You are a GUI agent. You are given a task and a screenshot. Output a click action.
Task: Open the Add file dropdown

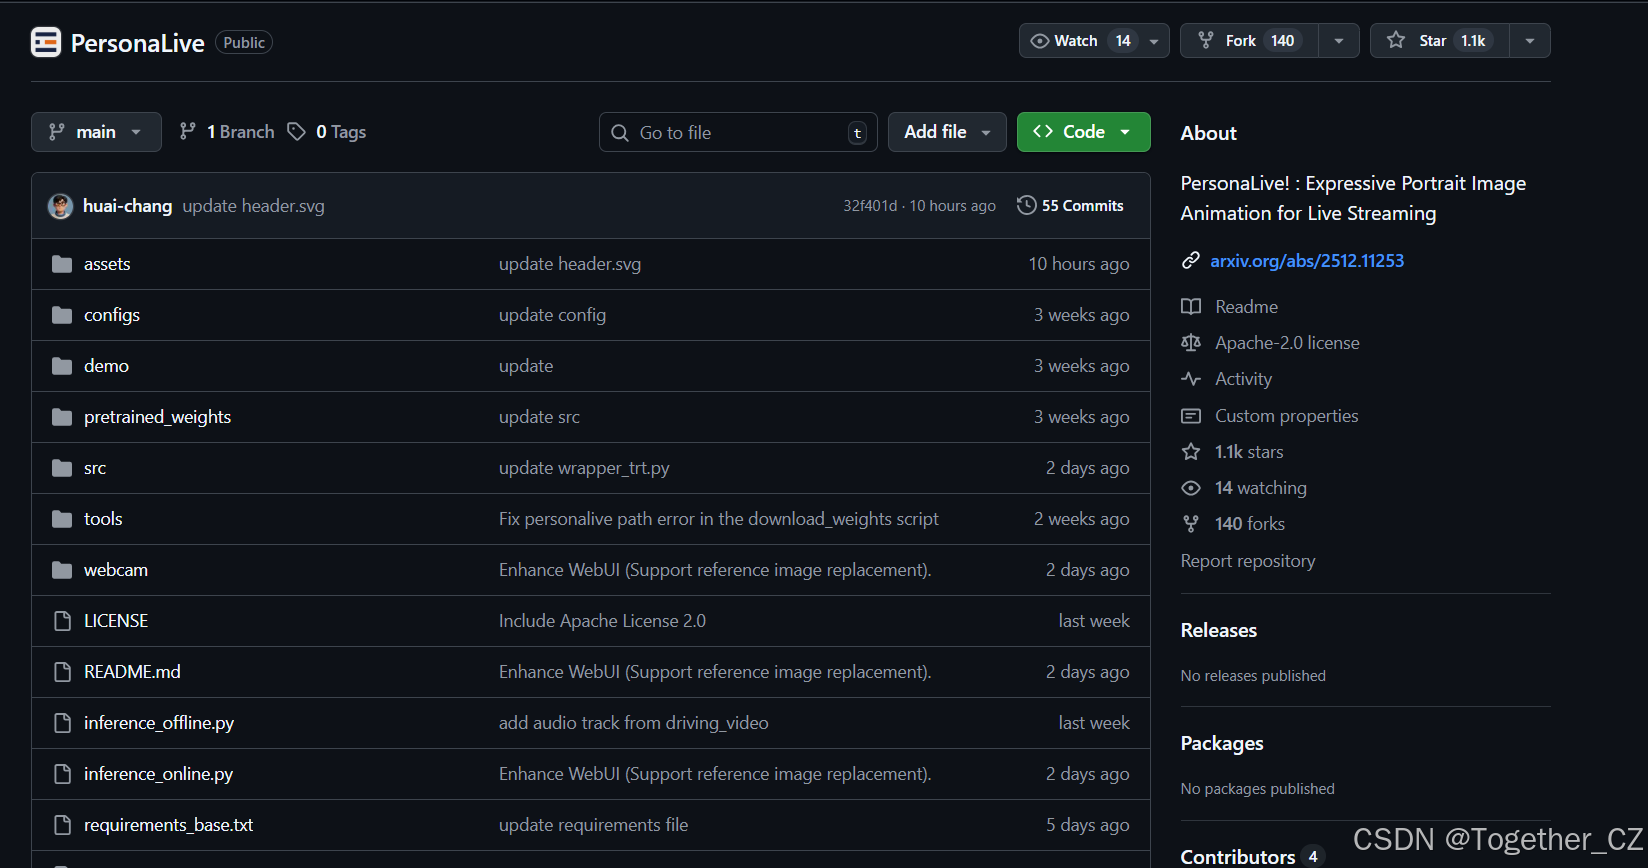(947, 132)
